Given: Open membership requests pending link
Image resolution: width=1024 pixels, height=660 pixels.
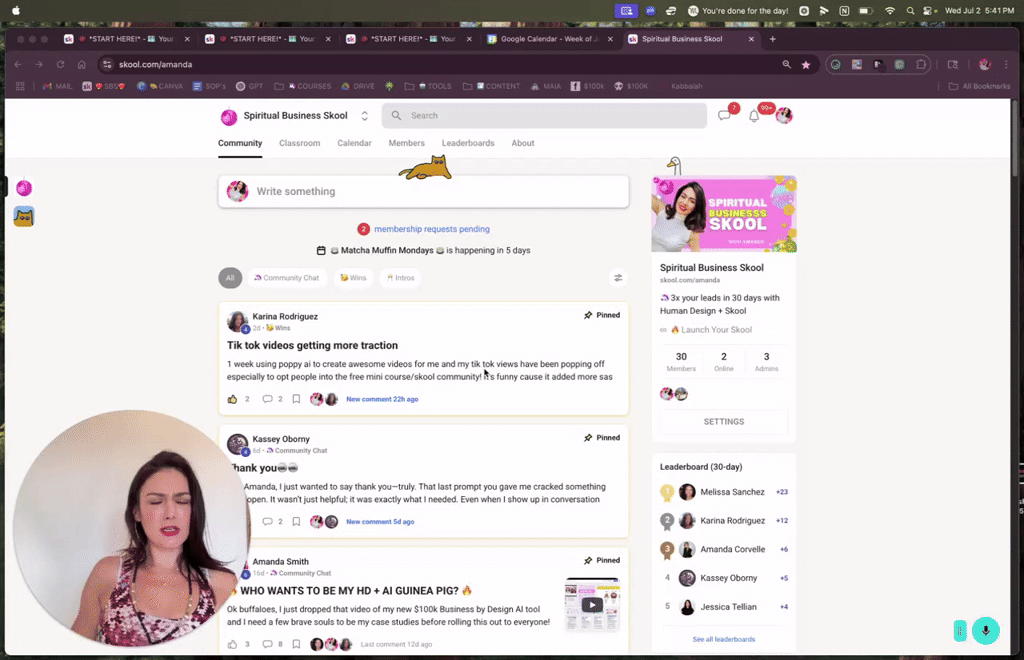Looking at the screenshot, I should coord(432,229).
